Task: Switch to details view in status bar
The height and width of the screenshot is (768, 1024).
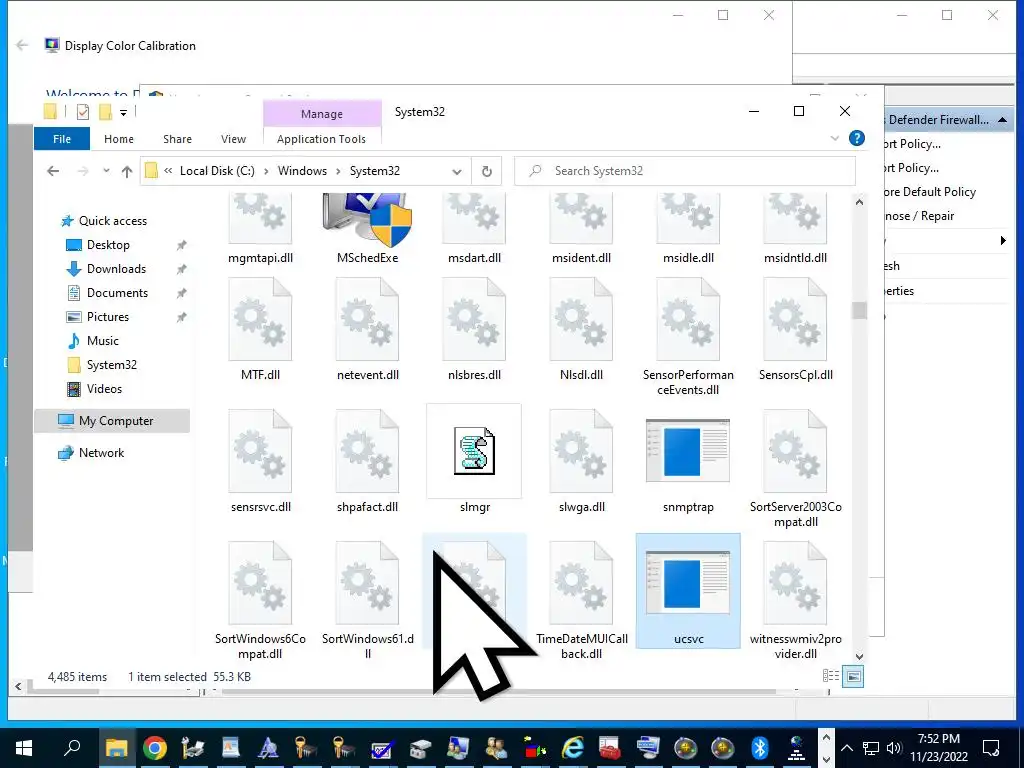Action: point(831,677)
